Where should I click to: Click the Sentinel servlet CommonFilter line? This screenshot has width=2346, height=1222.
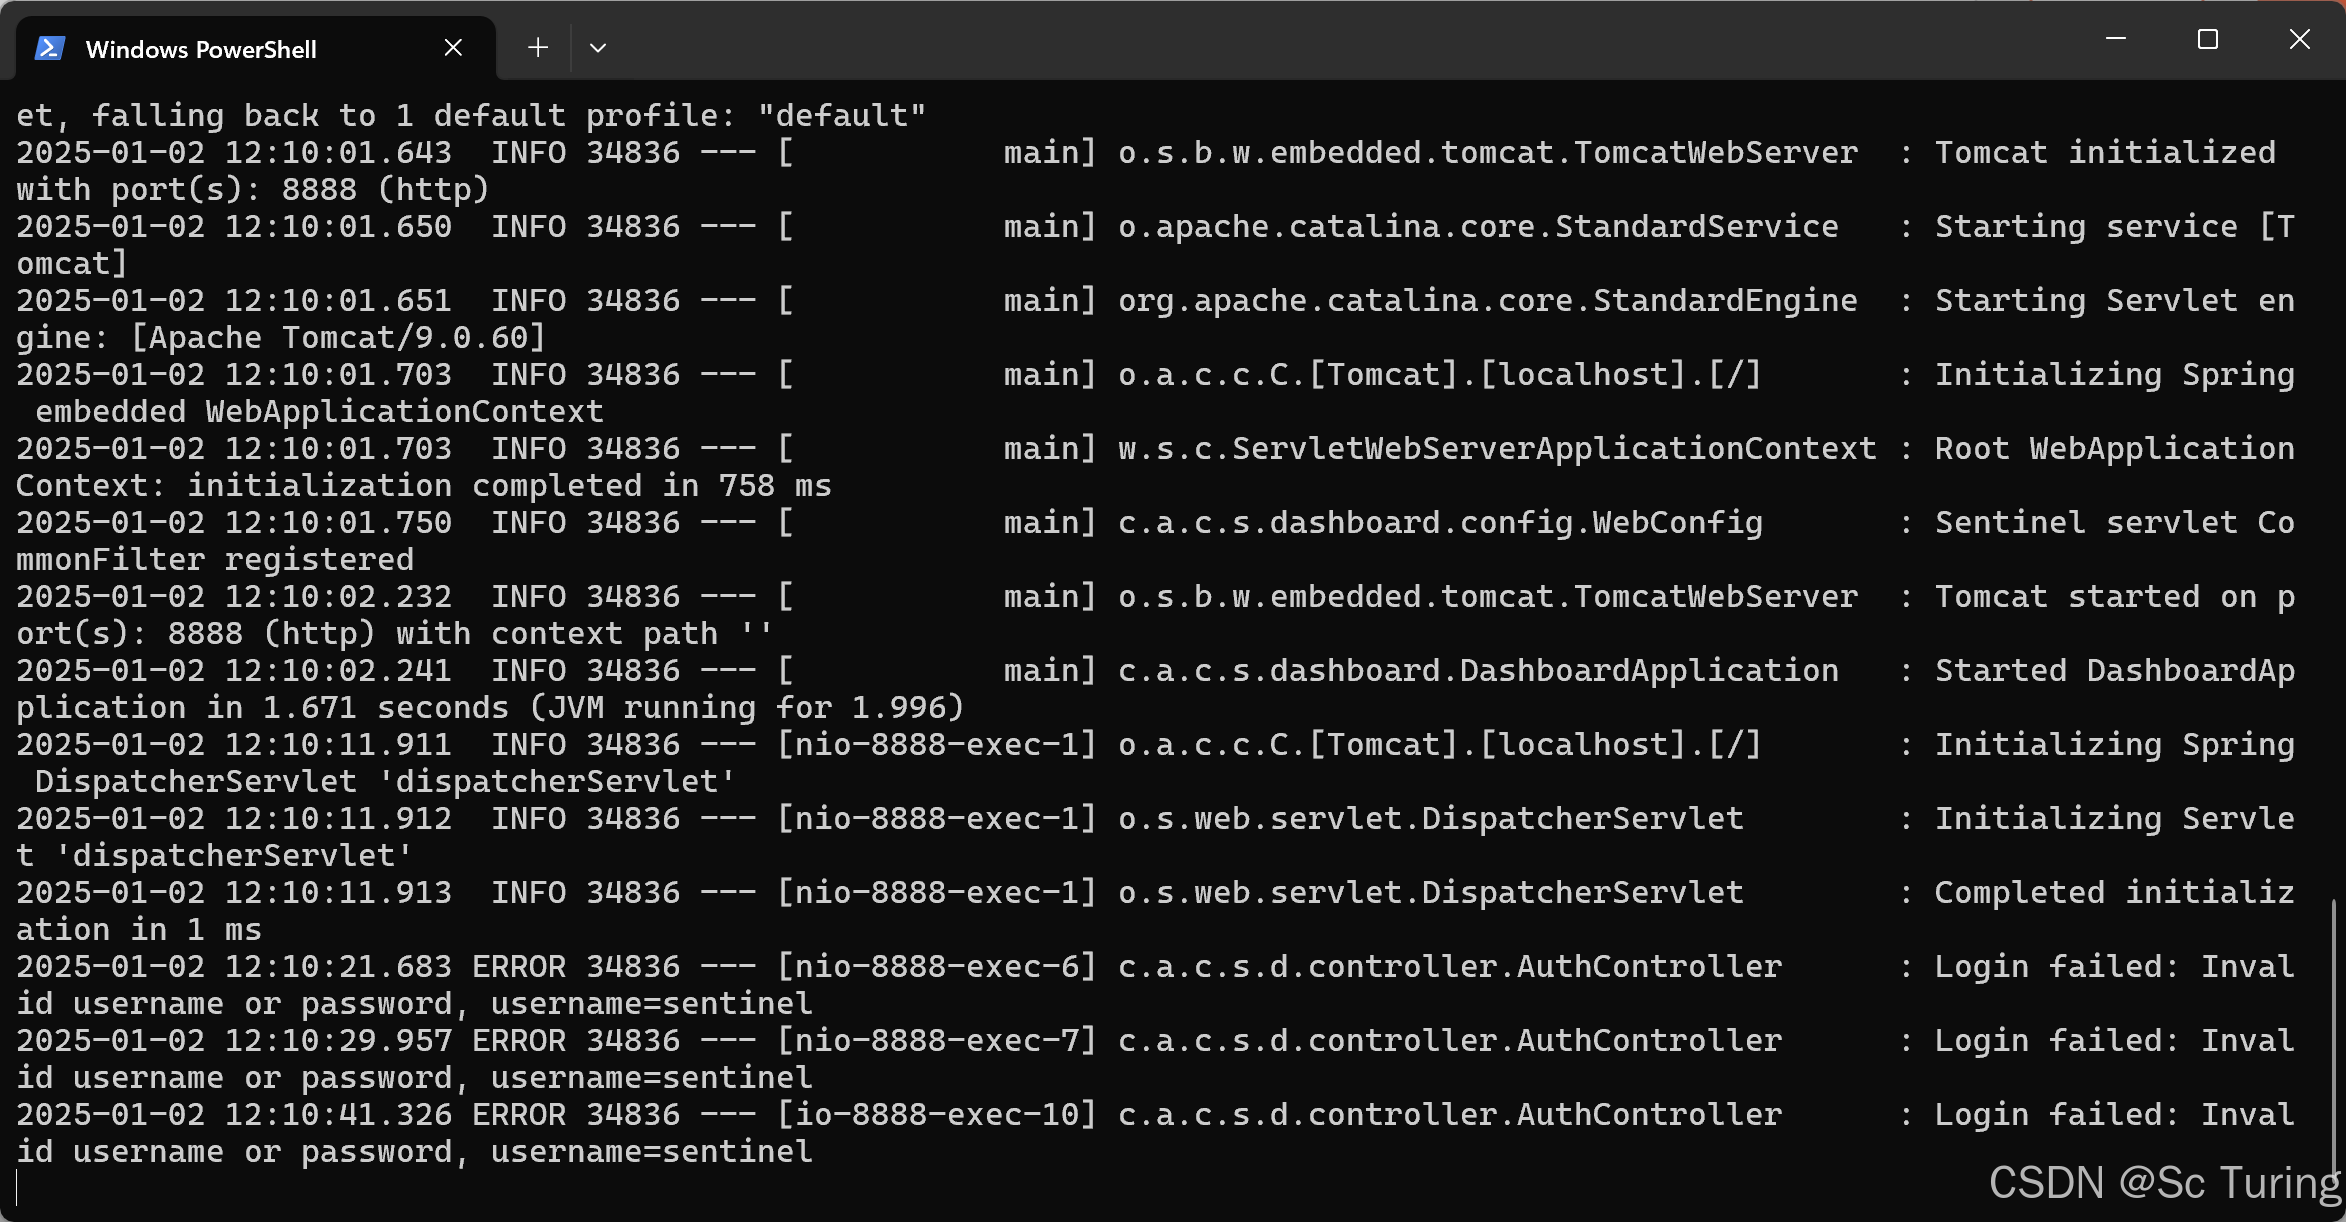pyautogui.click(x=2100, y=521)
